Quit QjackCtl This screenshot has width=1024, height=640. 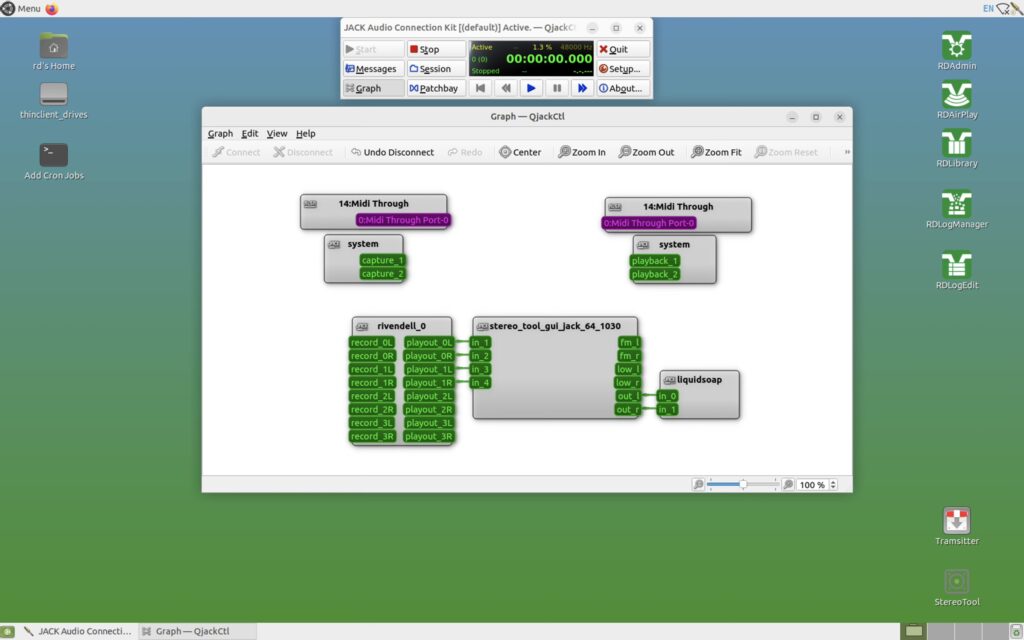point(623,49)
